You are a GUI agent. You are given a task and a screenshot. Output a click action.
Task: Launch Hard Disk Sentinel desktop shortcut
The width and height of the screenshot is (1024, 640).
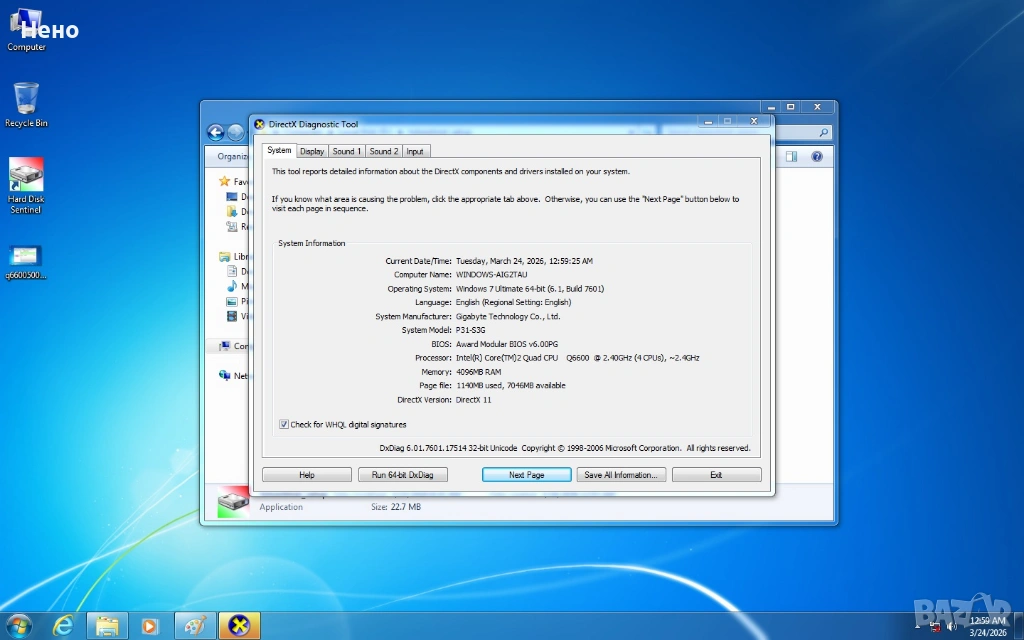[26, 180]
